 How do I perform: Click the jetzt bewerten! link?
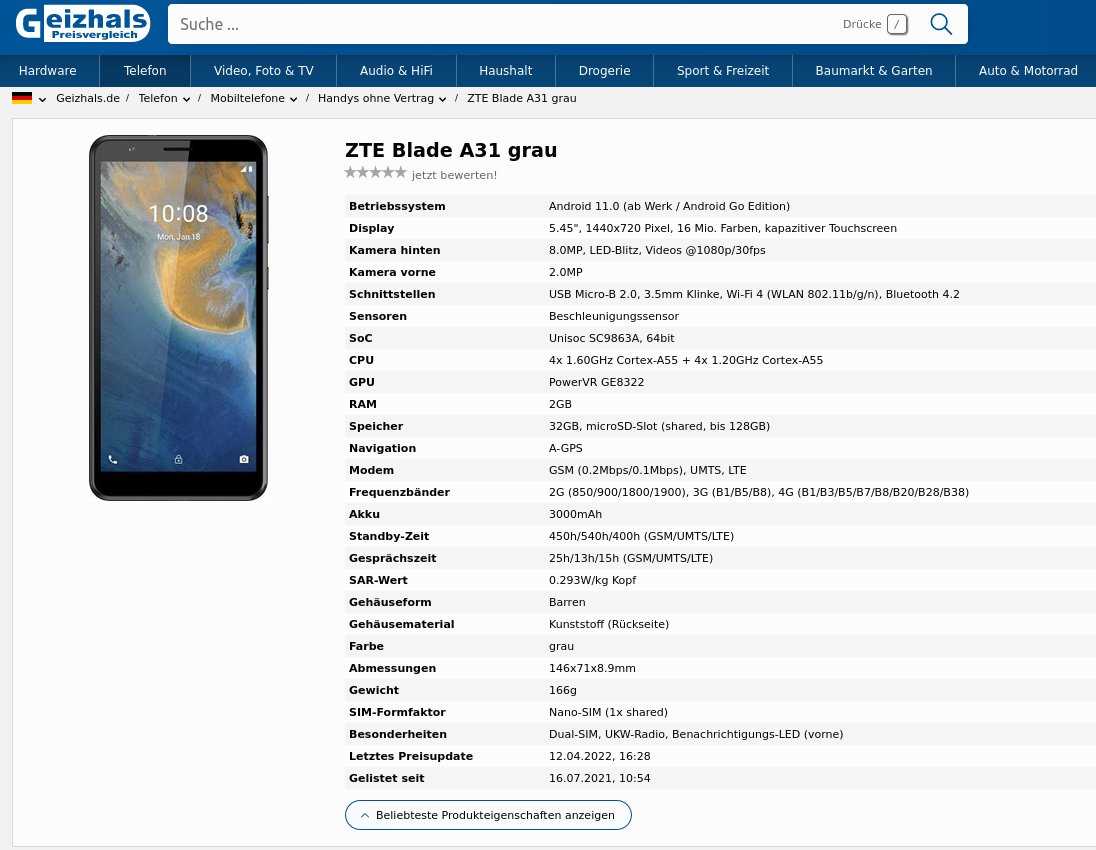(x=454, y=175)
